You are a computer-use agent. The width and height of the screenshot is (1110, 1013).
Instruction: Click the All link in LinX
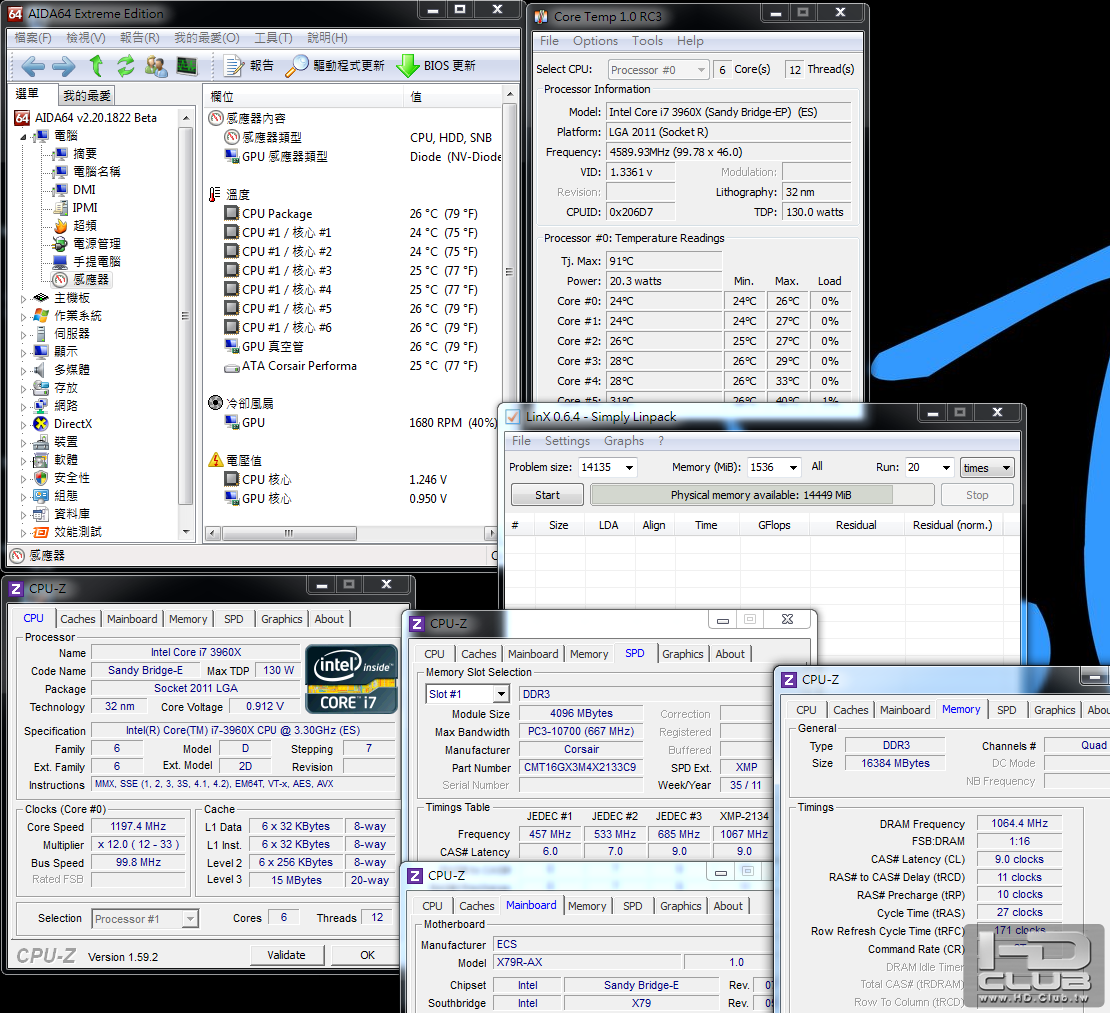click(817, 467)
